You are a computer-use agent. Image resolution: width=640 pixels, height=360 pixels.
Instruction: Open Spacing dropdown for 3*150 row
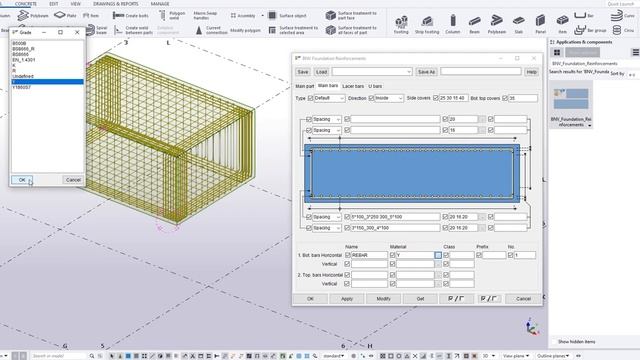click(327, 228)
